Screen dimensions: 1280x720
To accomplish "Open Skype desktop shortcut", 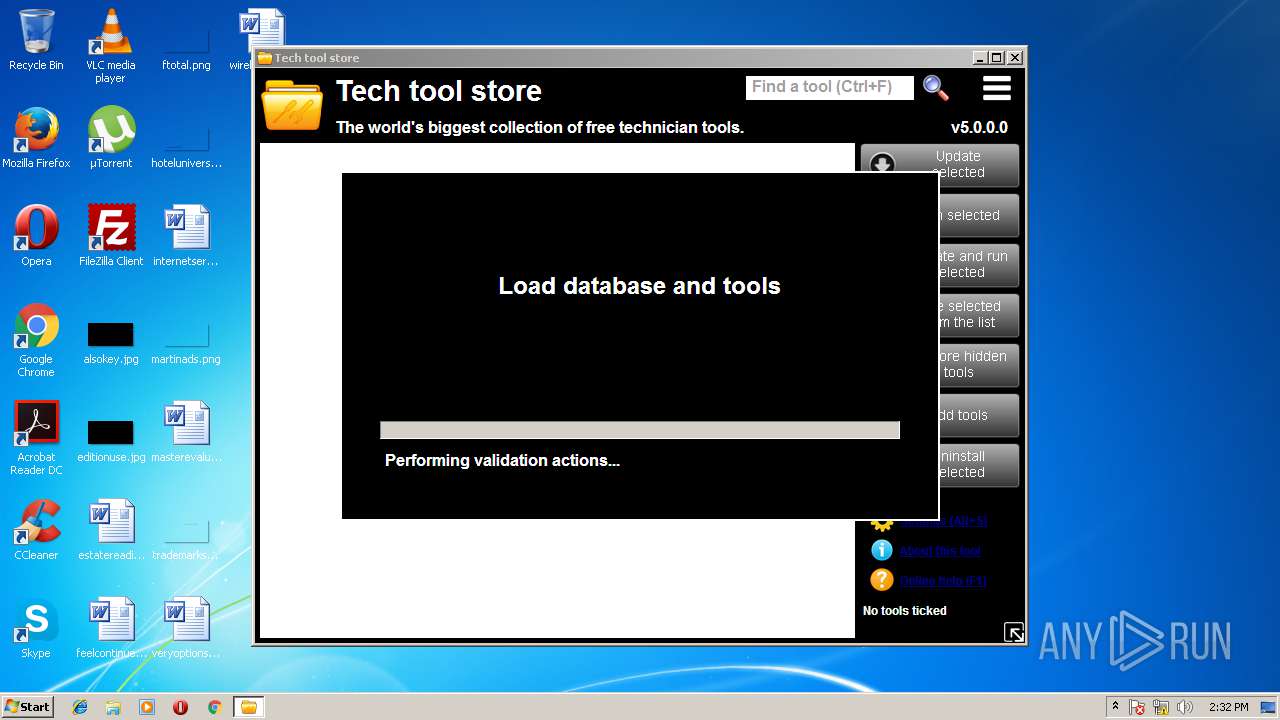I will pyautogui.click(x=36, y=628).
